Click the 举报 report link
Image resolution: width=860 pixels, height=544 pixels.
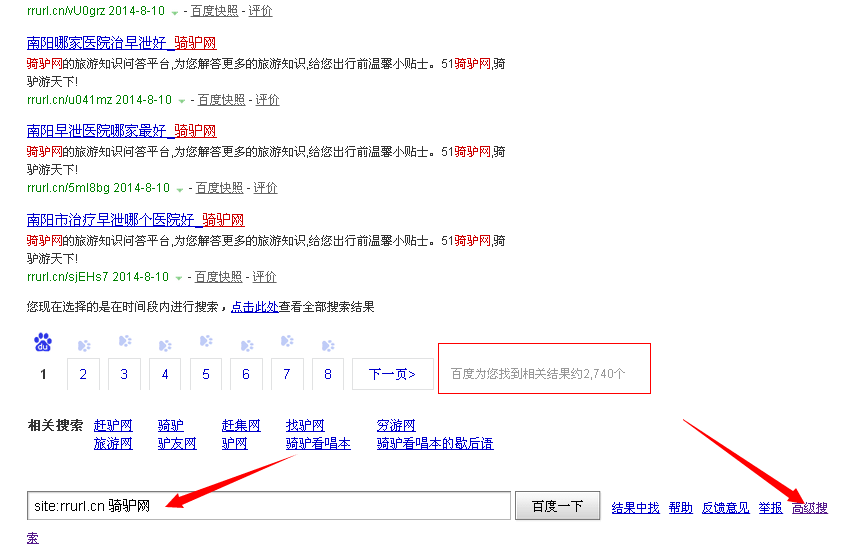click(771, 508)
